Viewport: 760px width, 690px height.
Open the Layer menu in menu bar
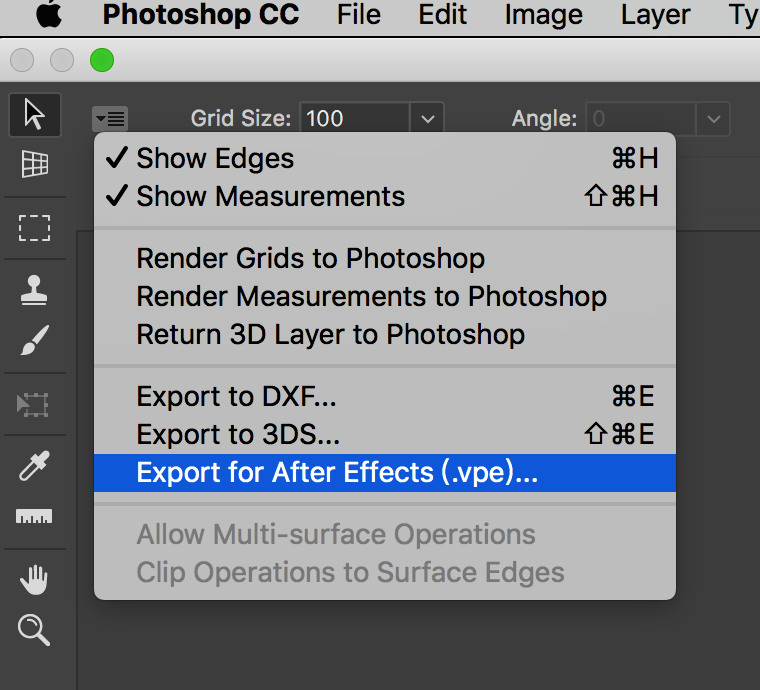pos(654,15)
